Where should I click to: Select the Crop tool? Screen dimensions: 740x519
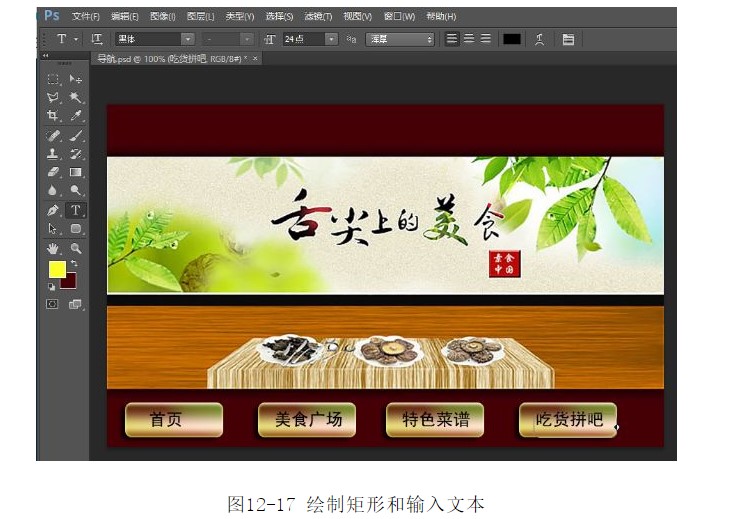pyautogui.click(x=53, y=116)
